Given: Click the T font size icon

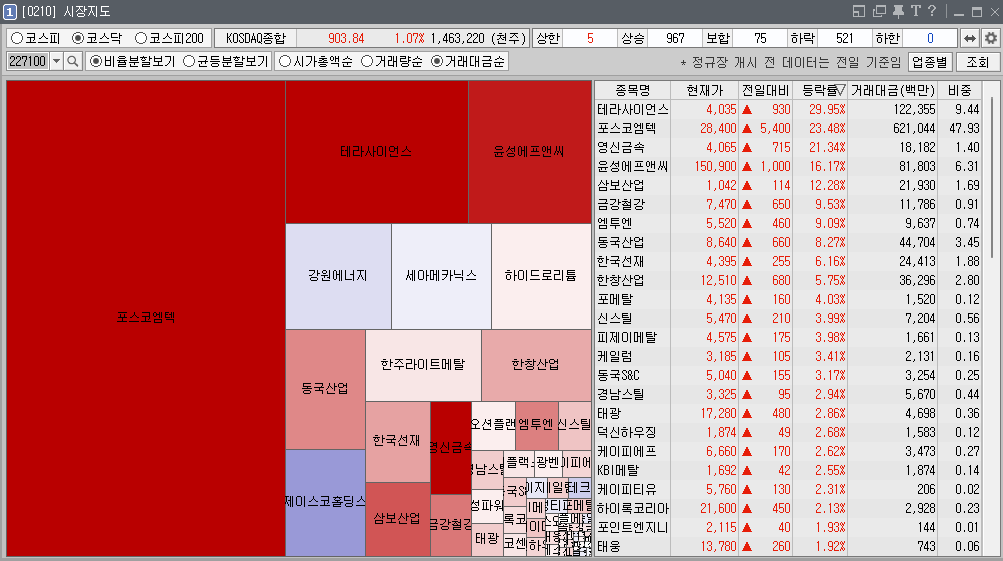Looking at the screenshot, I should pyautogui.click(x=915, y=11).
